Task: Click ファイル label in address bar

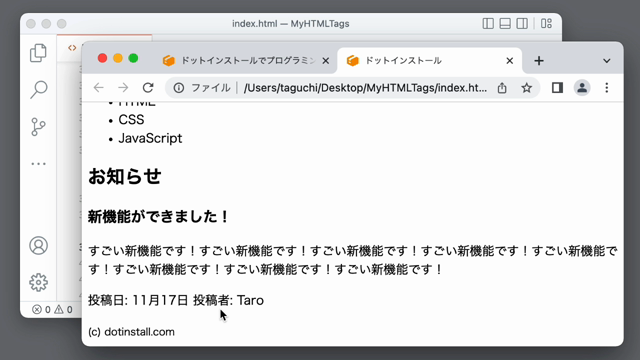Action: (211, 88)
